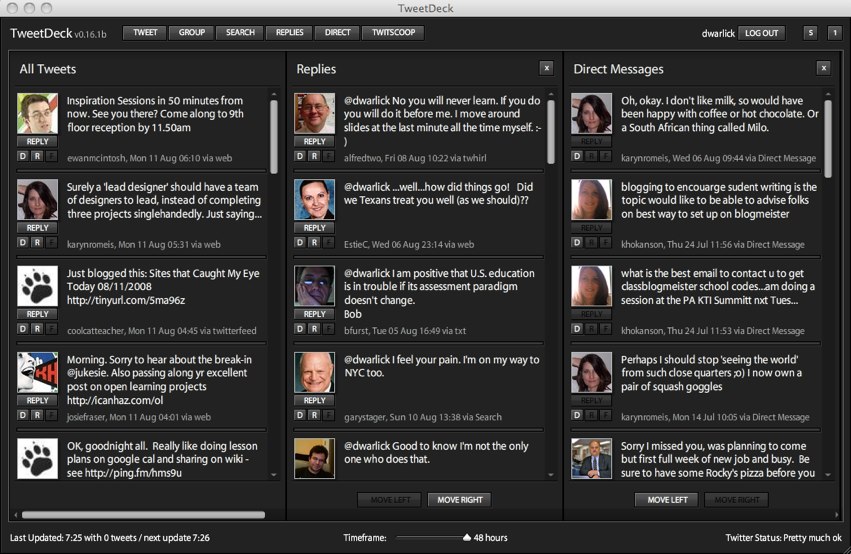
Task: Click Twitter Status: Pretty much ok text
Action: [784, 538]
